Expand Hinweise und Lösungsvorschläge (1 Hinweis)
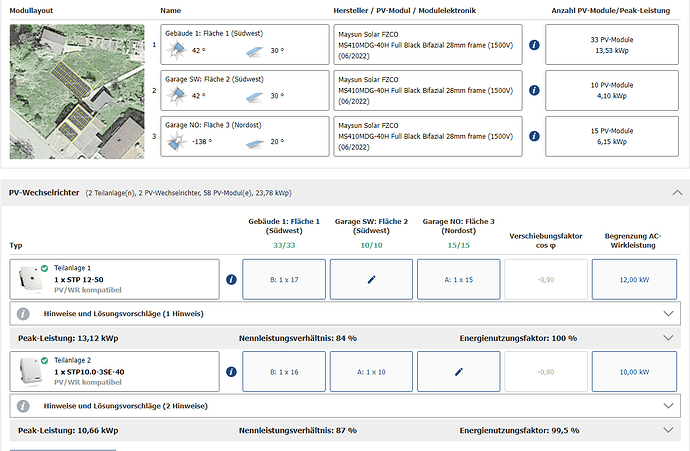 (x=668, y=314)
